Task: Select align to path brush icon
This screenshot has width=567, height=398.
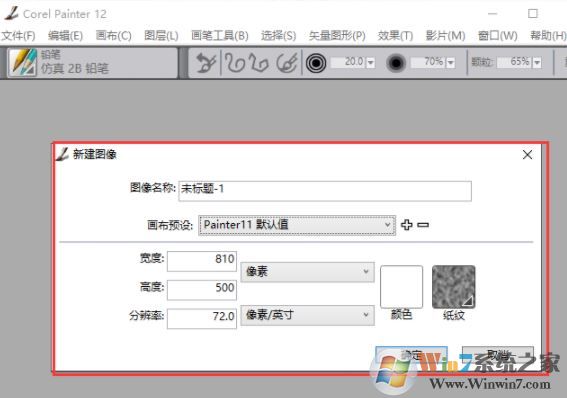Action: click(287, 63)
